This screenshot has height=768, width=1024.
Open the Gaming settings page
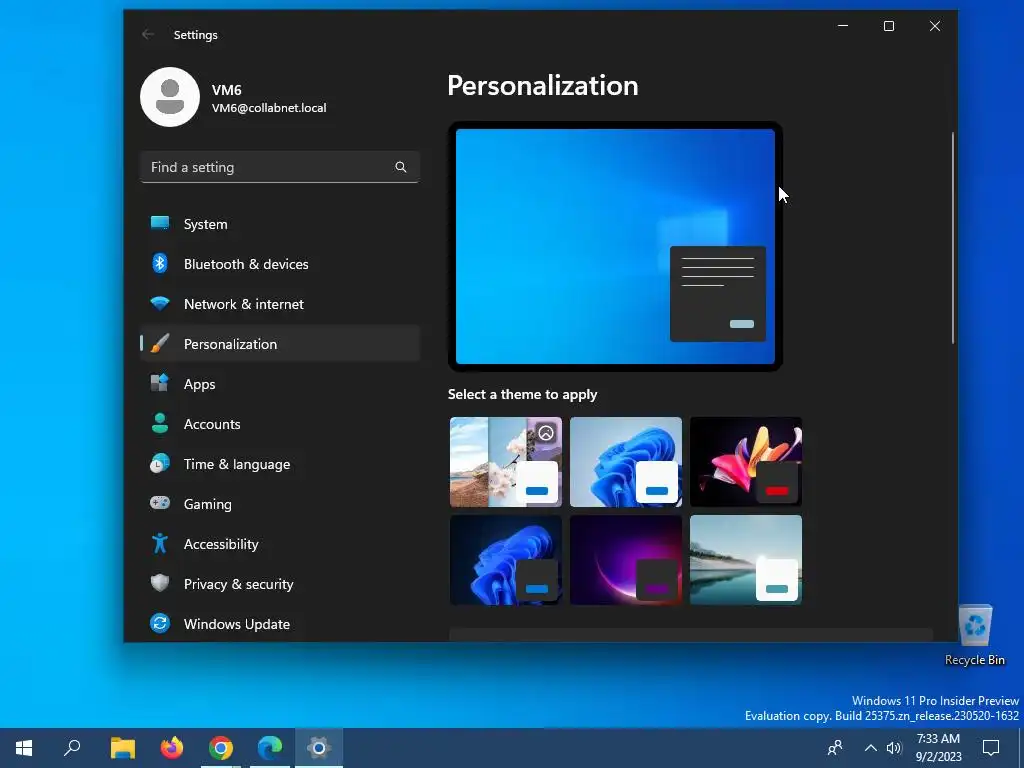280,504
